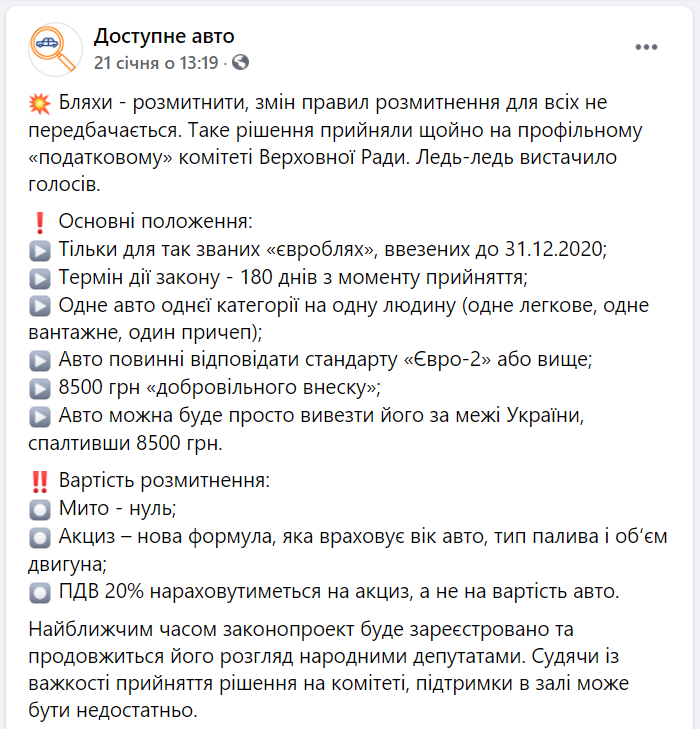The height and width of the screenshot is (729, 700).
Task: Click the play bullet next to 8500 грн
Action: [x=40, y=389]
